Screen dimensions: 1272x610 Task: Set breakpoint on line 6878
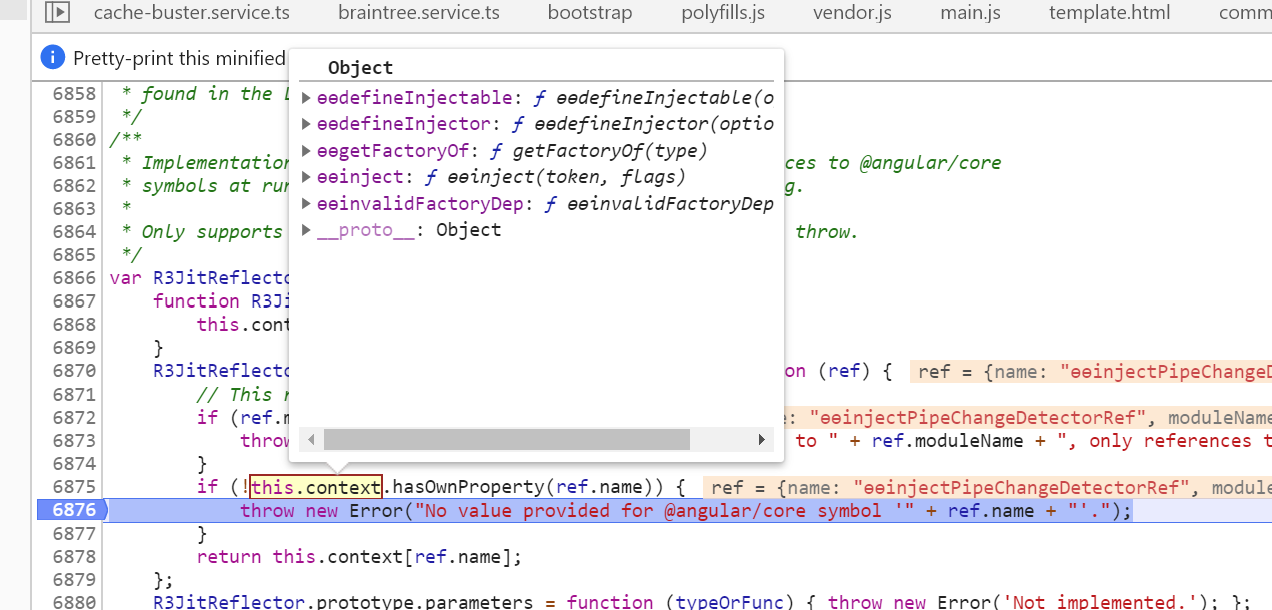[x=74, y=557]
